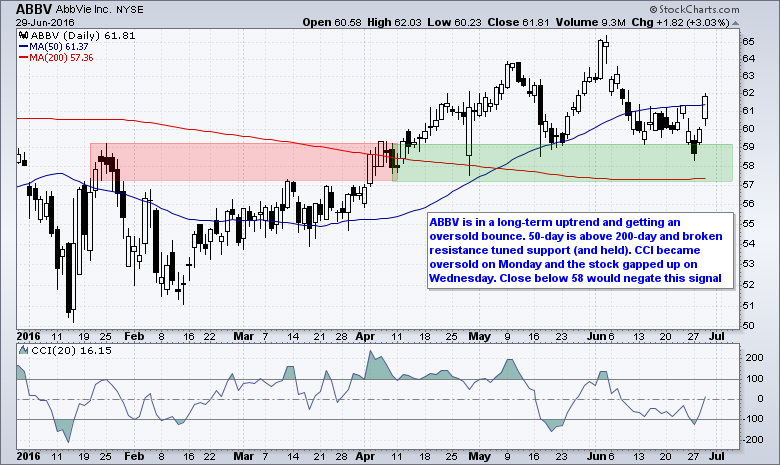This screenshot has height=465, width=780.
Task: Click the 29-Jun-2016 date label
Action: 45,23
